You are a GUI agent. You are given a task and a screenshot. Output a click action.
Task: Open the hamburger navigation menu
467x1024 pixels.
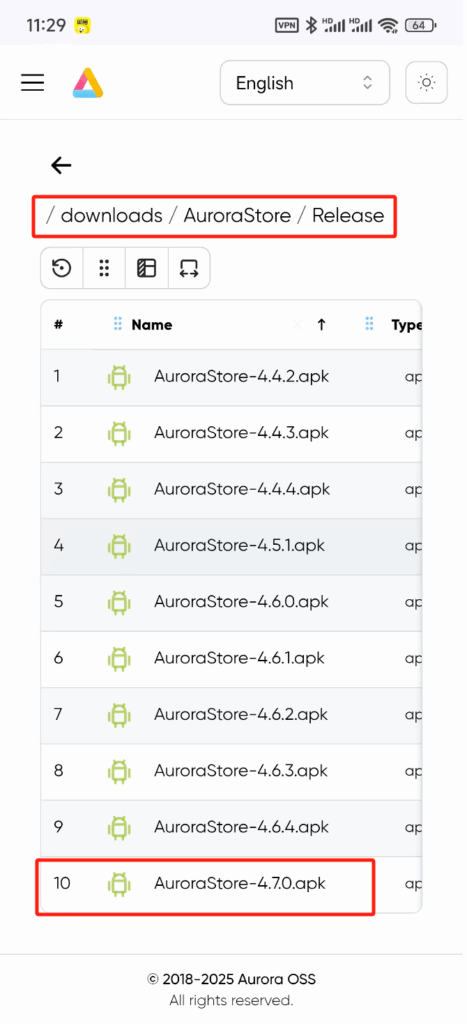(32, 83)
